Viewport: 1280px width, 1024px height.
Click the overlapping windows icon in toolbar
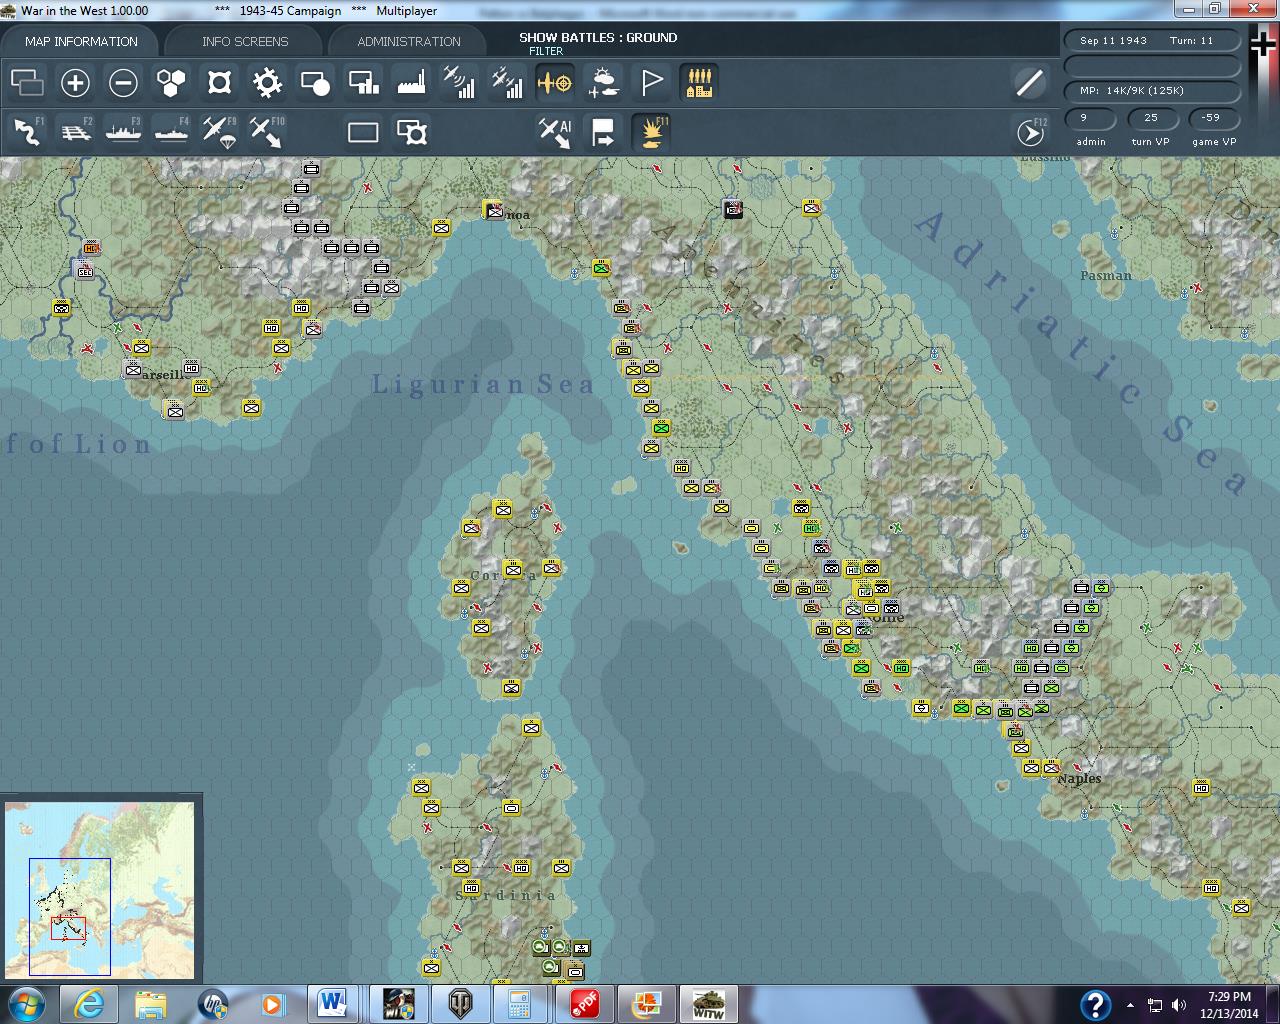coord(27,83)
